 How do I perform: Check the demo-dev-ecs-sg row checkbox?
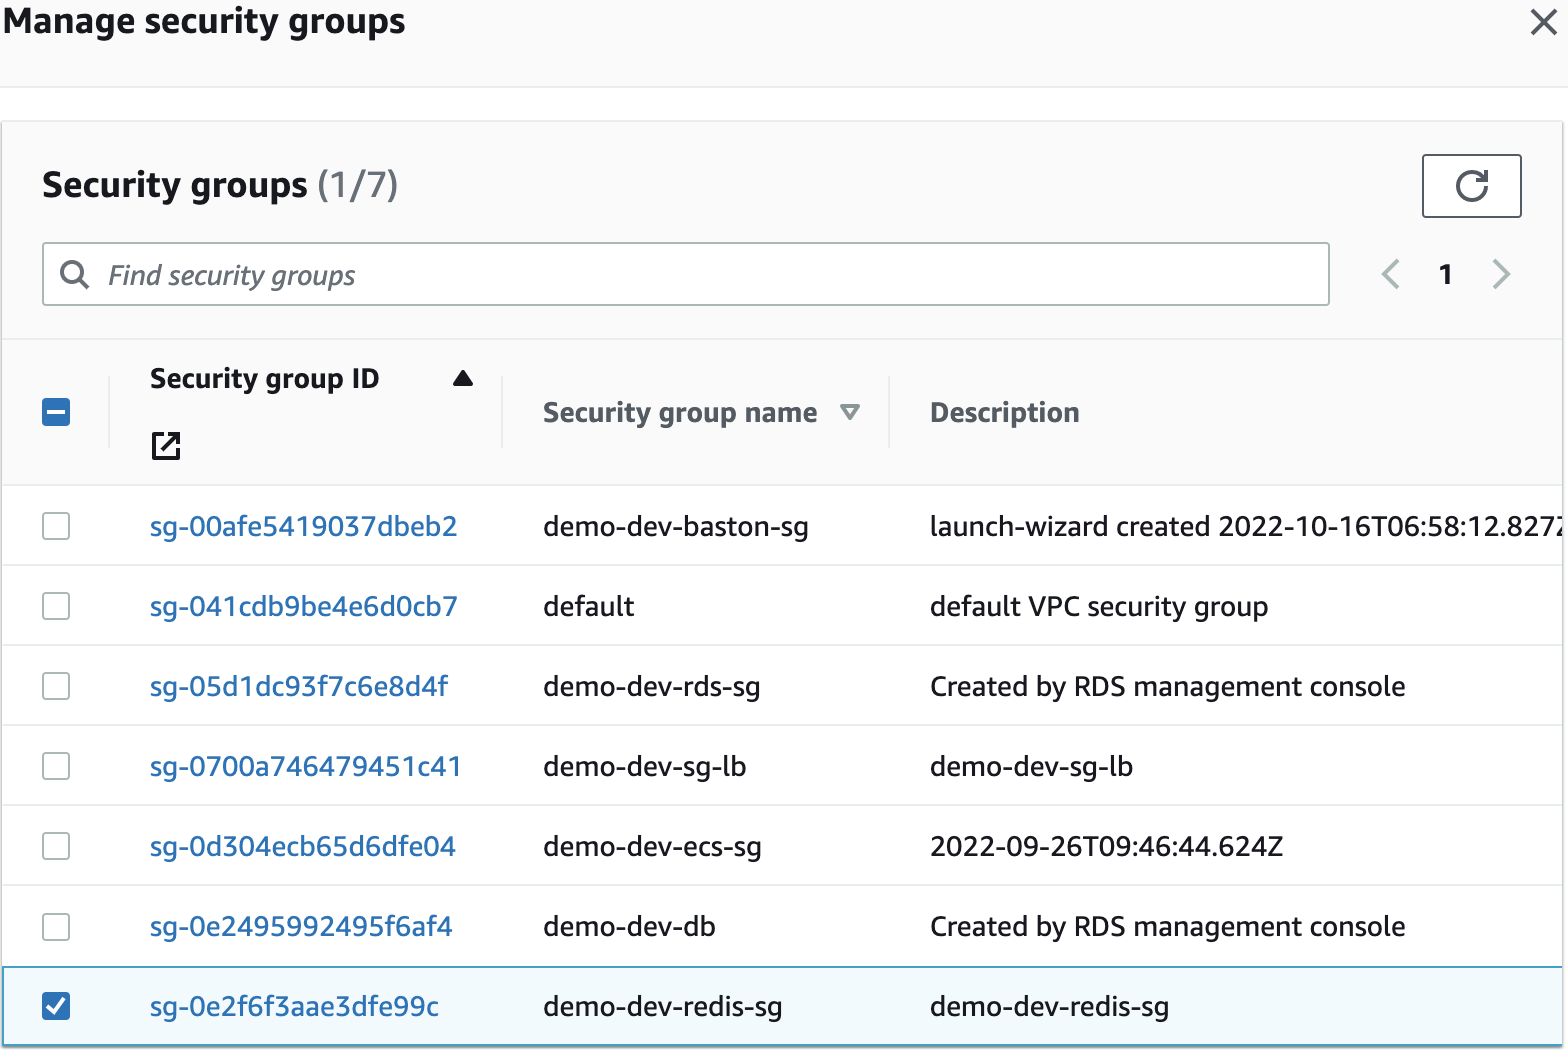(56, 846)
